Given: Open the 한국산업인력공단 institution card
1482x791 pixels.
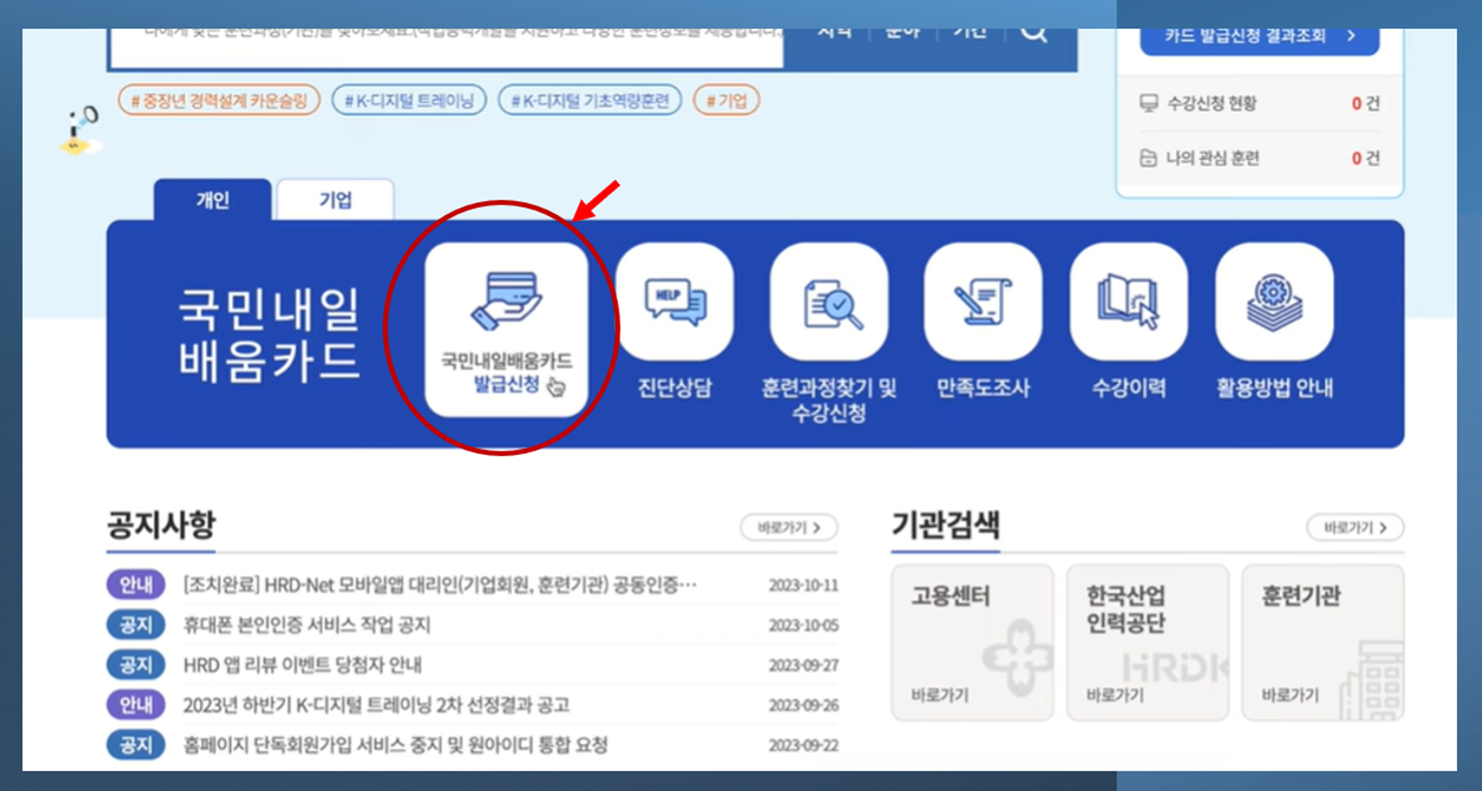Looking at the screenshot, I should 1147,642.
